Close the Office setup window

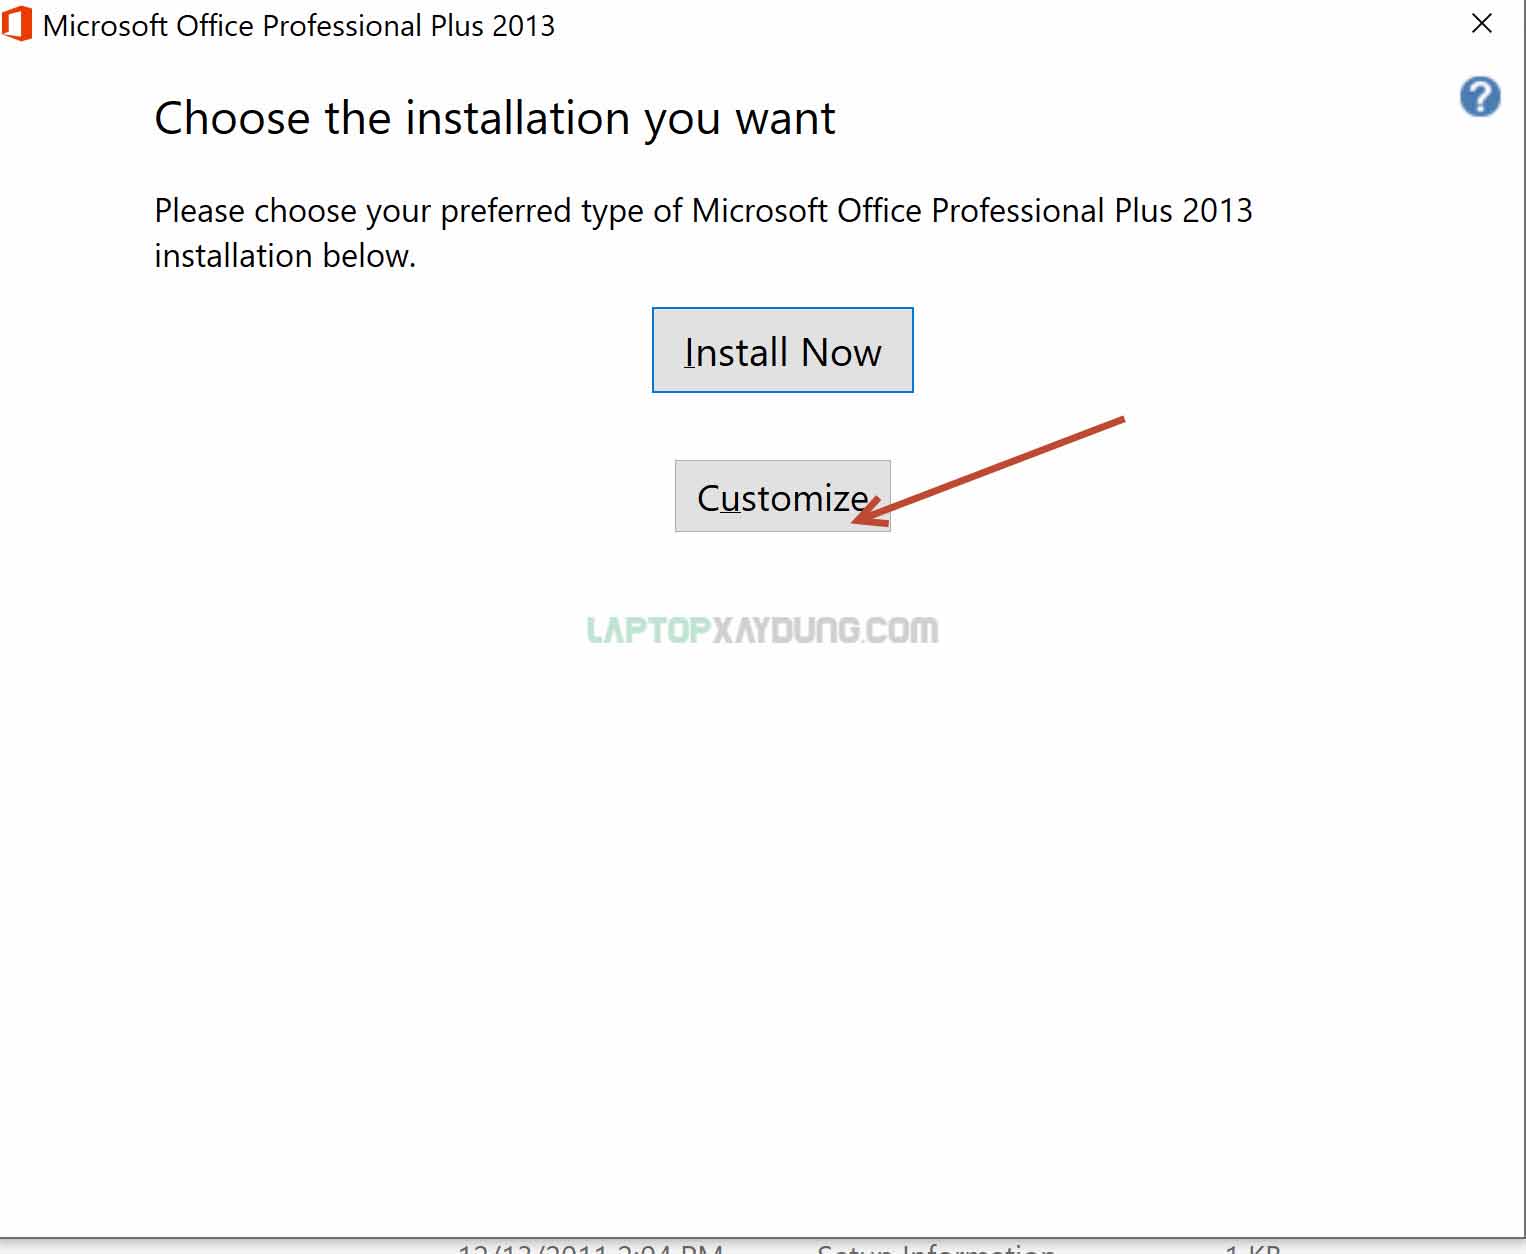[x=1482, y=23]
